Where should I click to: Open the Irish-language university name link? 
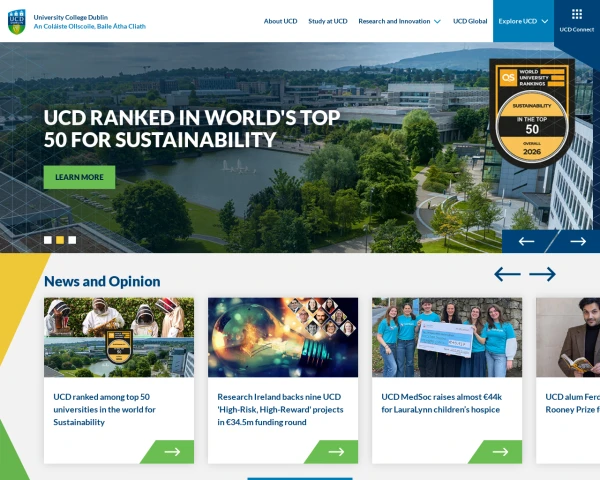tap(90, 26)
